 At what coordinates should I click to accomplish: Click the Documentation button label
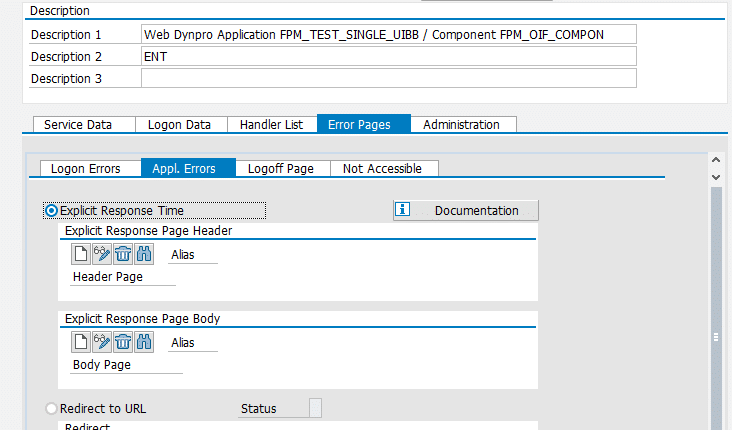(477, 211)
